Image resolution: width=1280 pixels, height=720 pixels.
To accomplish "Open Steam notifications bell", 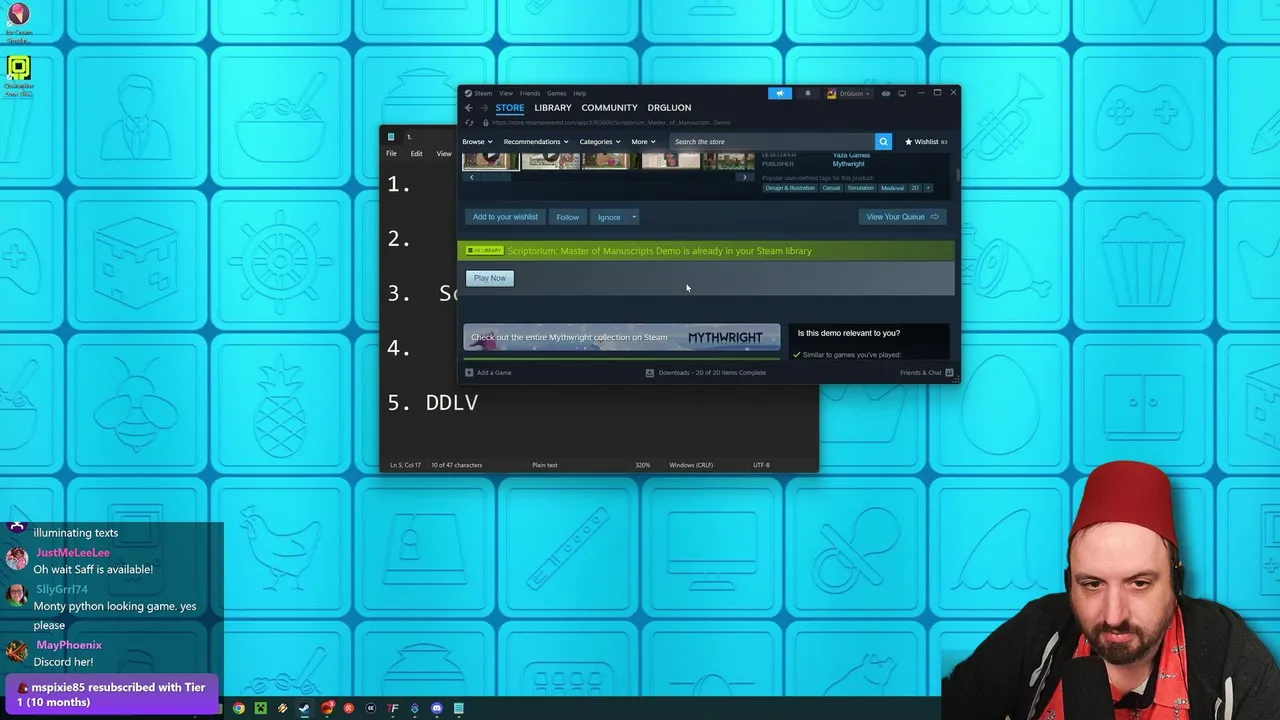I will click(808, 93).
